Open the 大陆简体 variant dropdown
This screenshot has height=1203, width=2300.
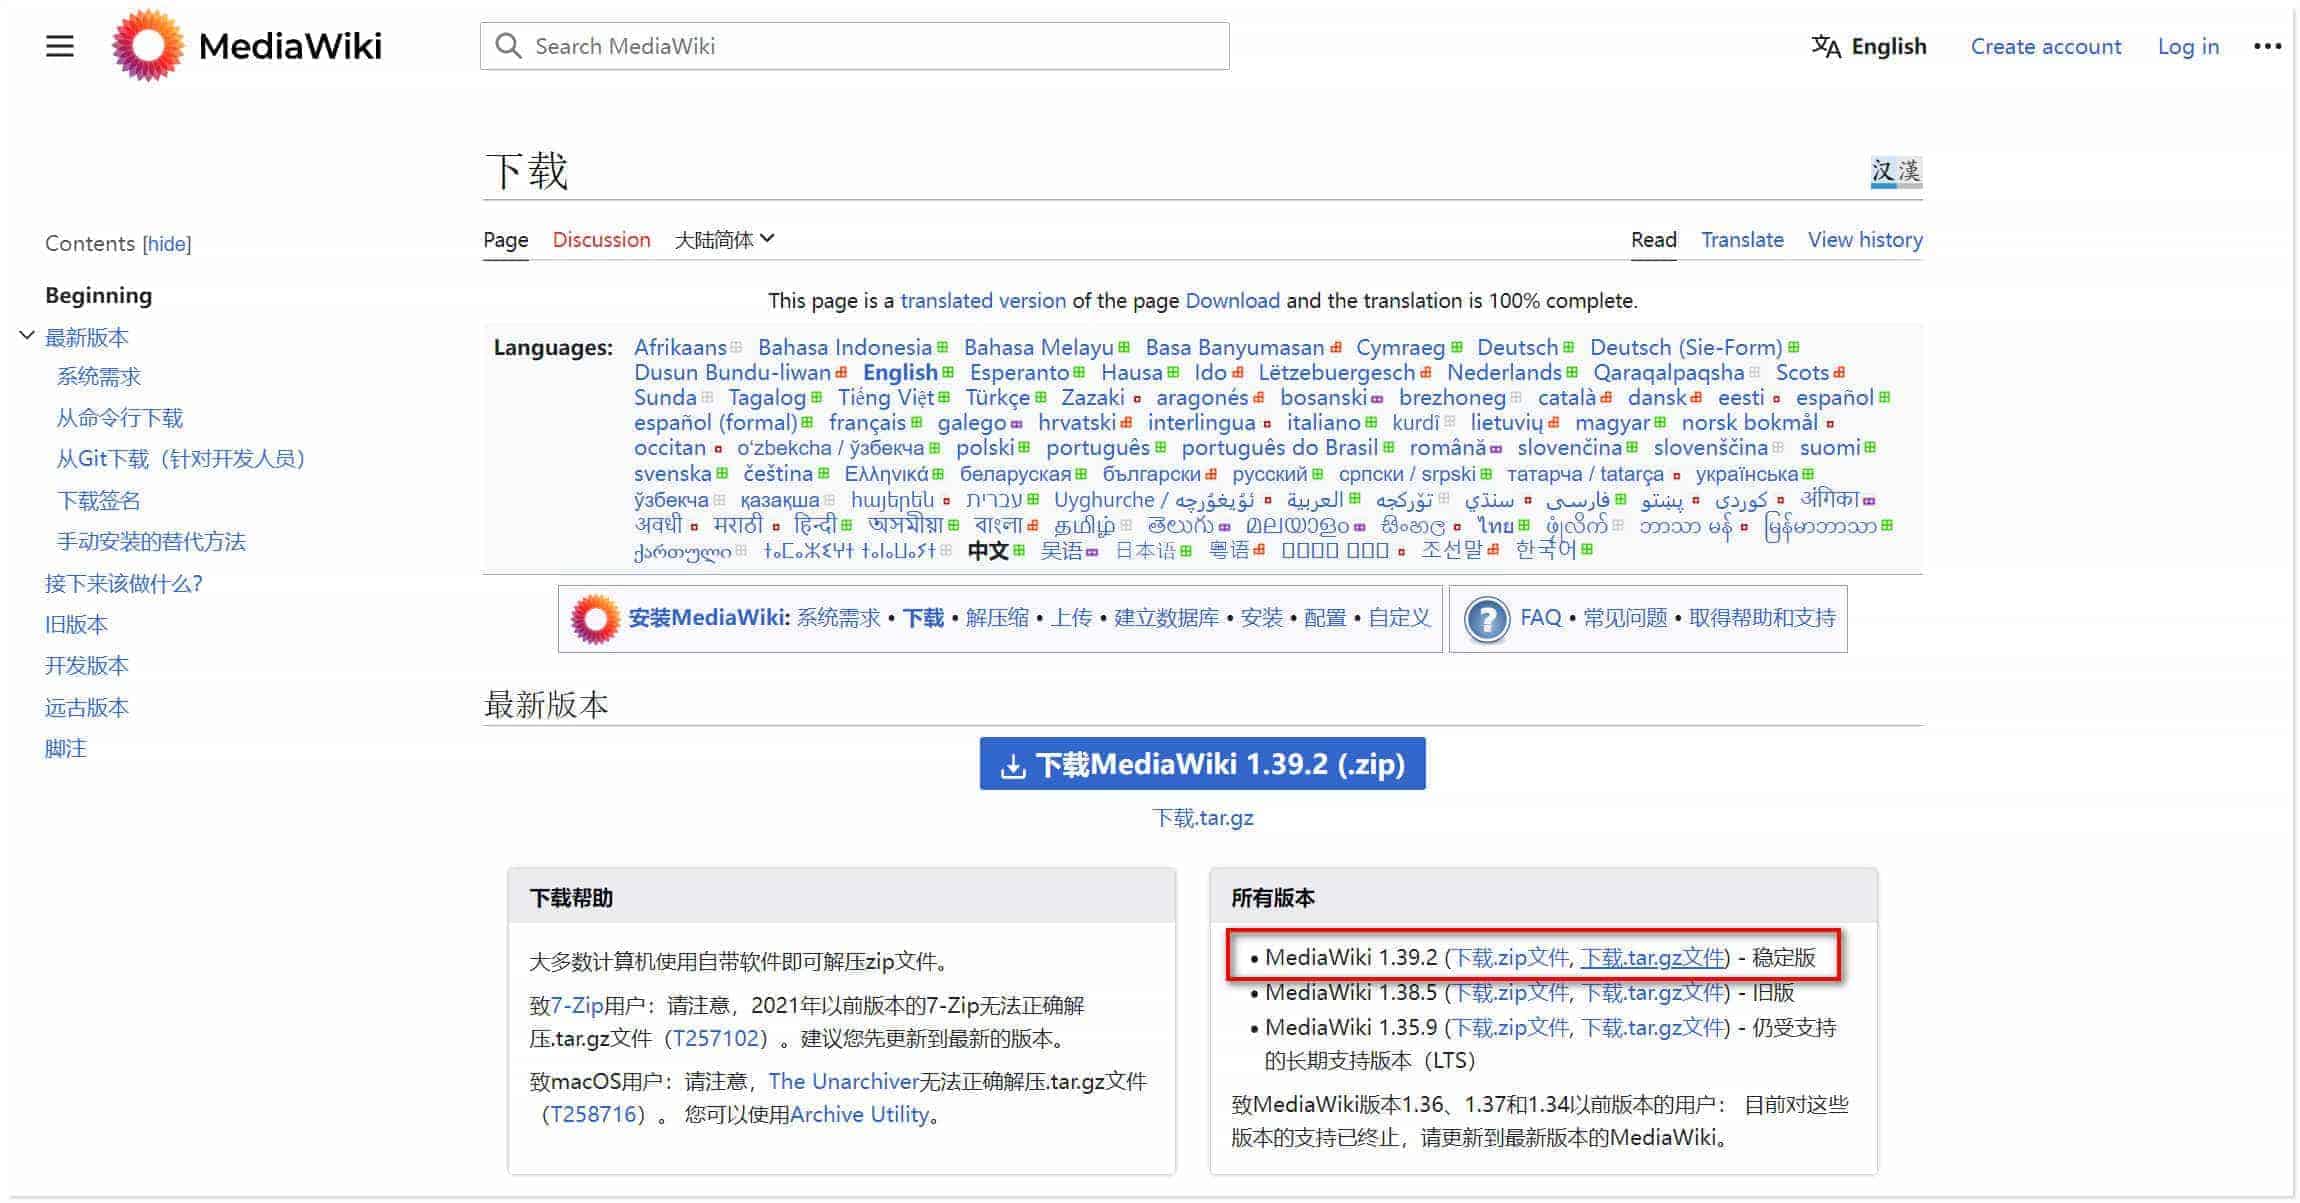pyautogui.click(x=724, y=240)
